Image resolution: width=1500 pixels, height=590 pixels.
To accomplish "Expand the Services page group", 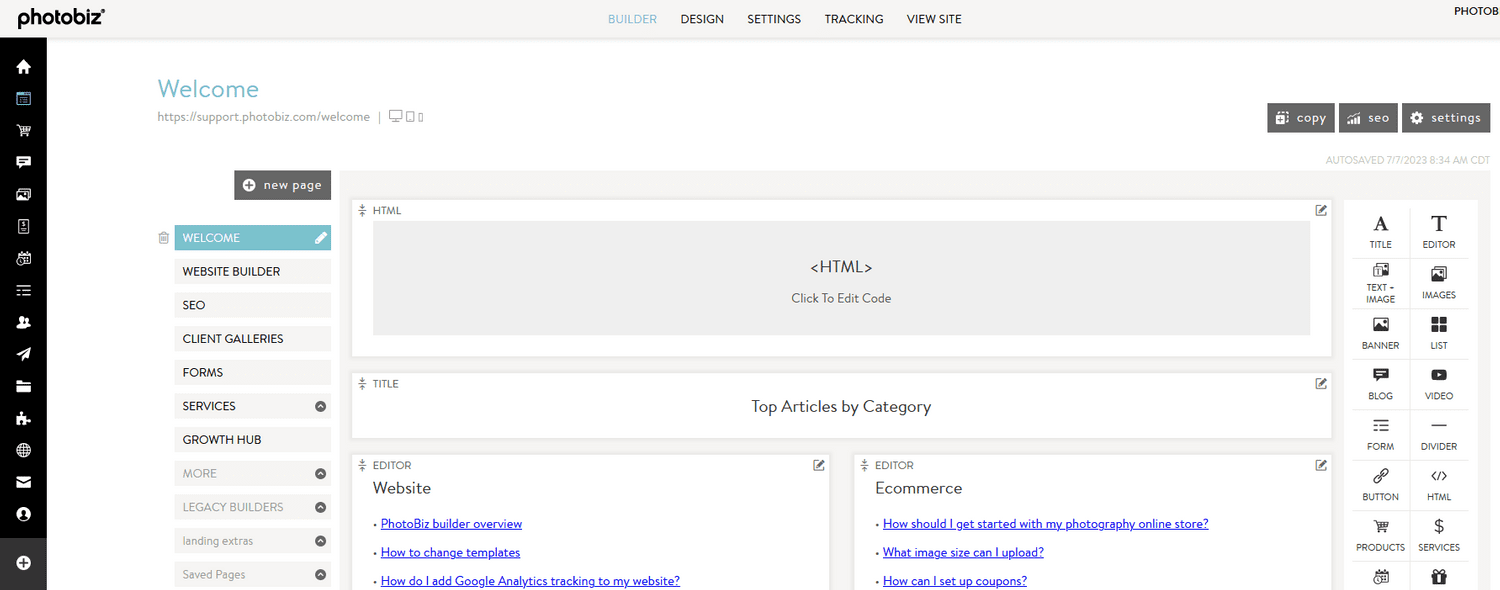I will click(x=320, y=406).
